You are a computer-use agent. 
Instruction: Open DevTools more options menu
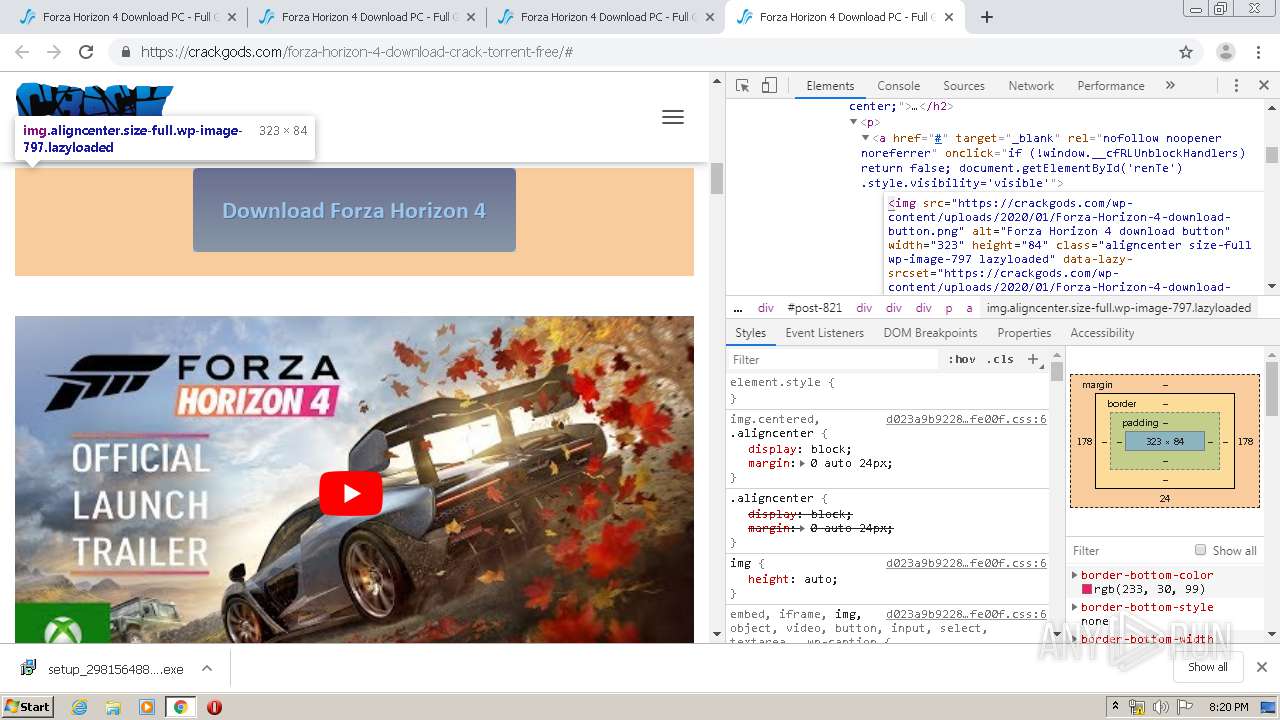[x=1236, y=86]
